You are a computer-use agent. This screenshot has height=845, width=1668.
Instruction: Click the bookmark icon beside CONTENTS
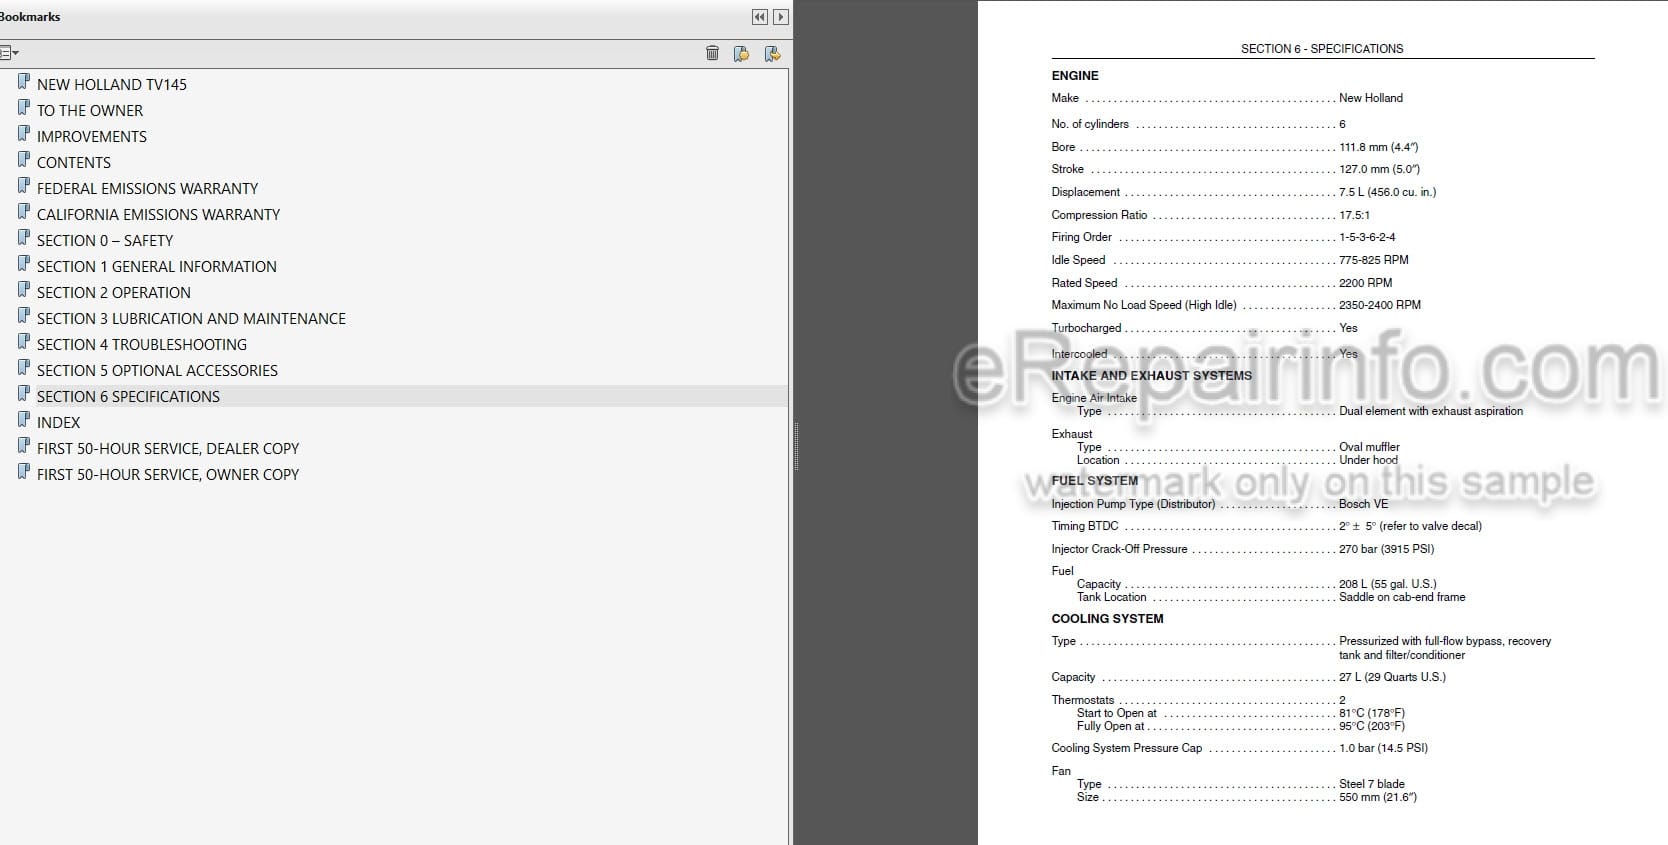click(24, 160)
